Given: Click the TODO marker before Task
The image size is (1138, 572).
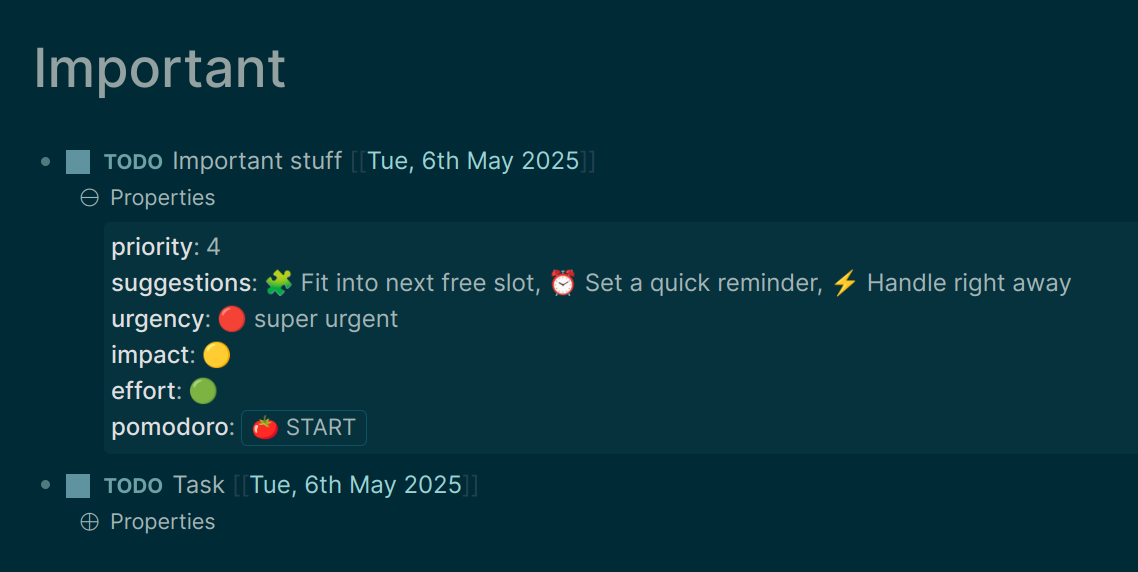Looking at the screenshot, I should 134,486.
